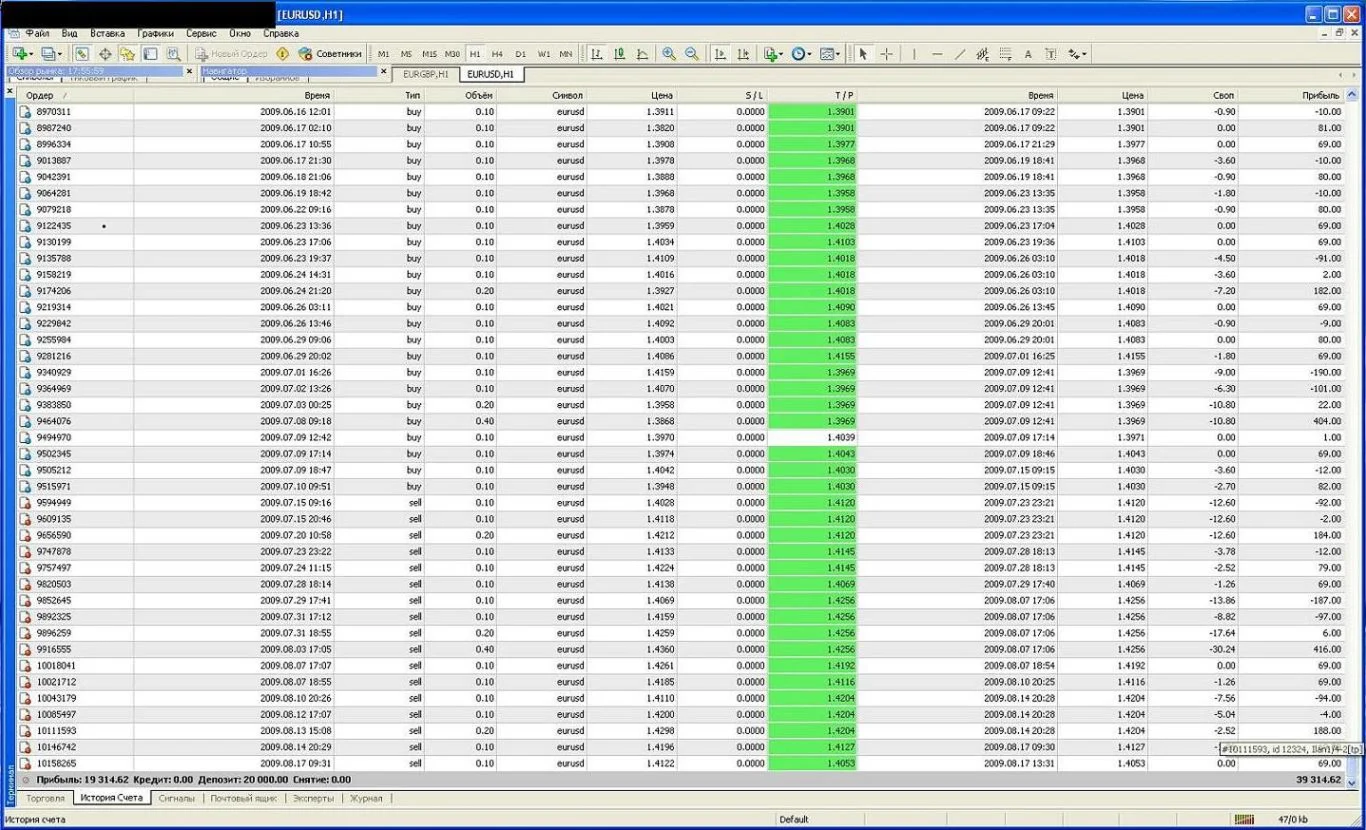Toggle the Советники (Expert Advisors) button
Viewport: 1366px width, 830px height.
330,54
